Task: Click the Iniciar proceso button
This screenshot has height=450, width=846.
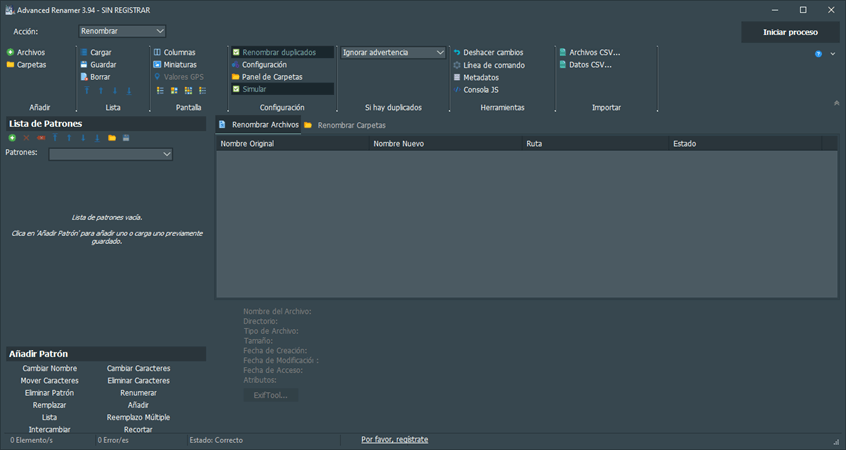Action: pos(790,32)
